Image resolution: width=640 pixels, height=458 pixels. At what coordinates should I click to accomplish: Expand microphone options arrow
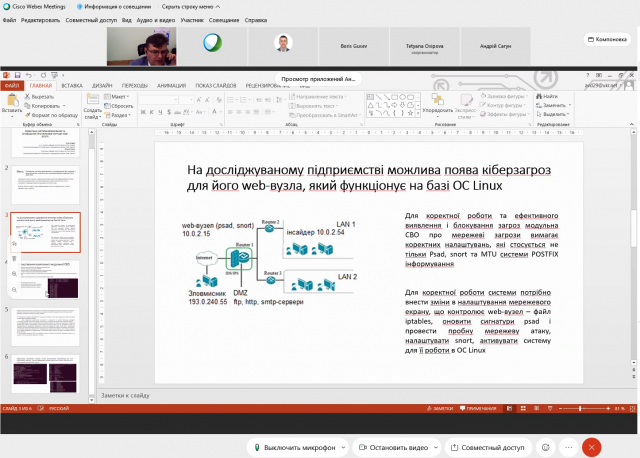[x=343, y=447]
